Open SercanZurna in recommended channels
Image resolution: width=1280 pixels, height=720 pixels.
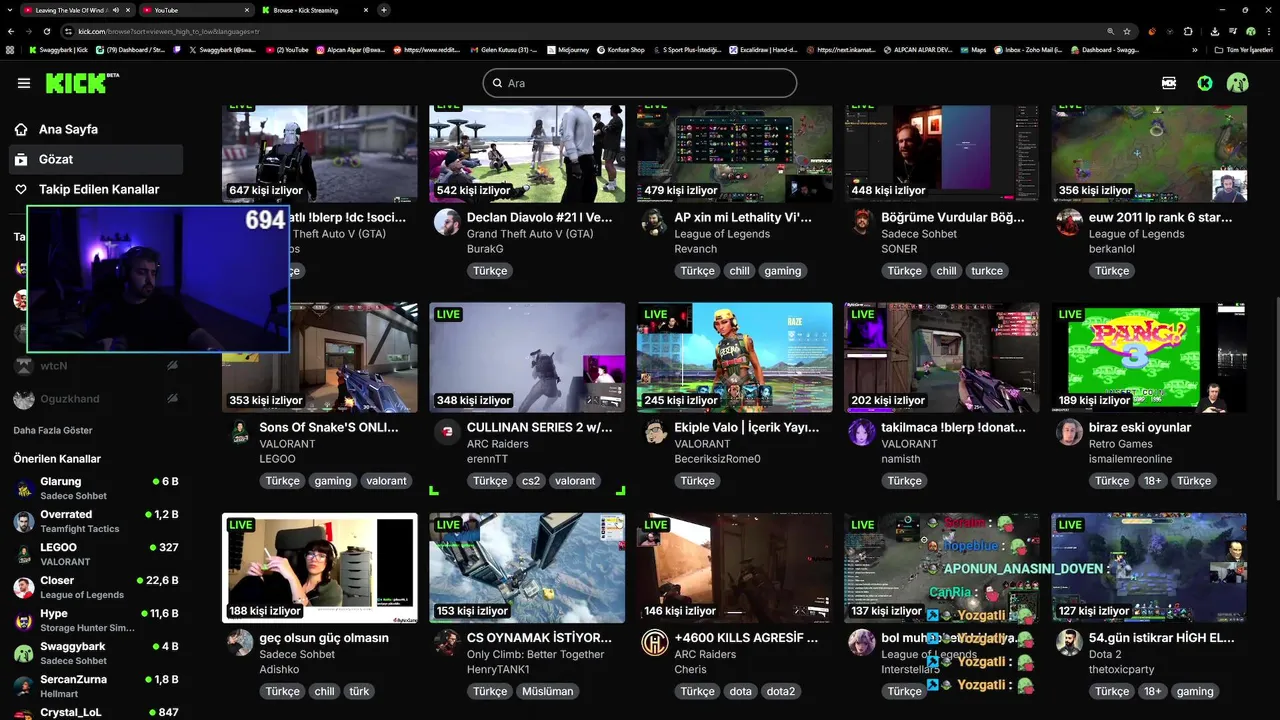pyautogui.click(x=96, y=686)
